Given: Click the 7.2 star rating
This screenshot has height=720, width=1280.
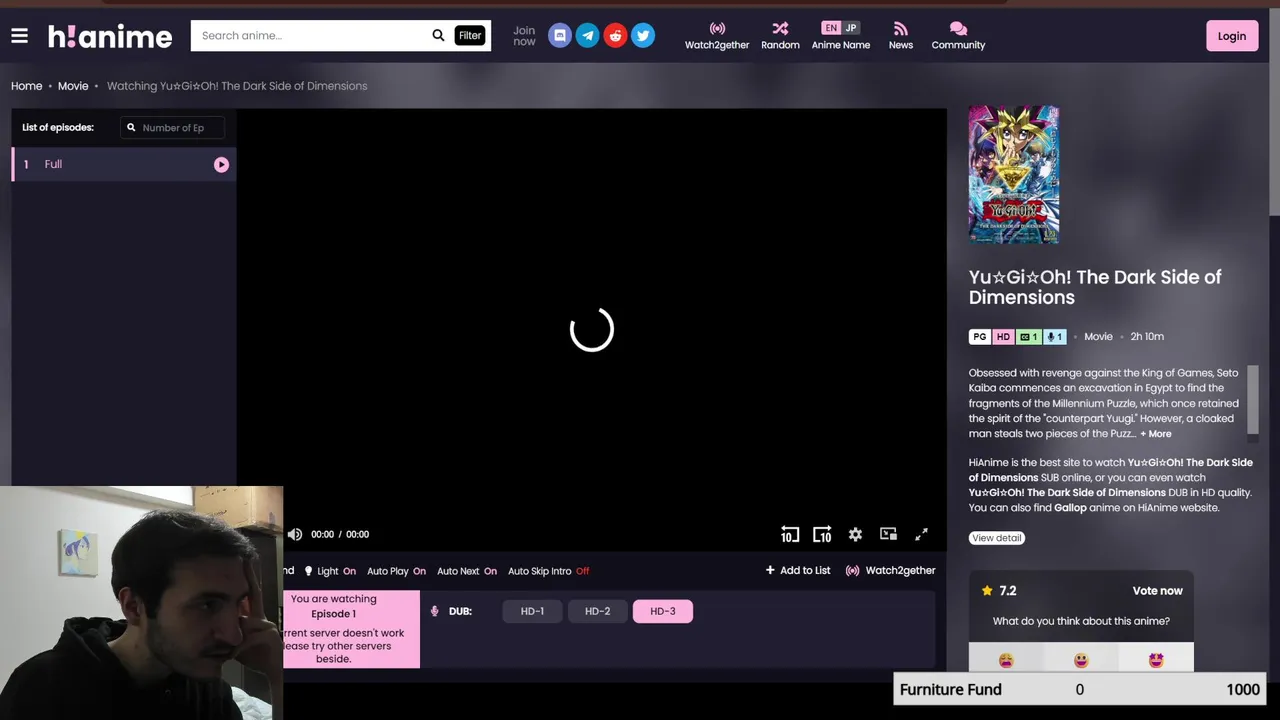Looking at the screenshot, I should point(998,591).
